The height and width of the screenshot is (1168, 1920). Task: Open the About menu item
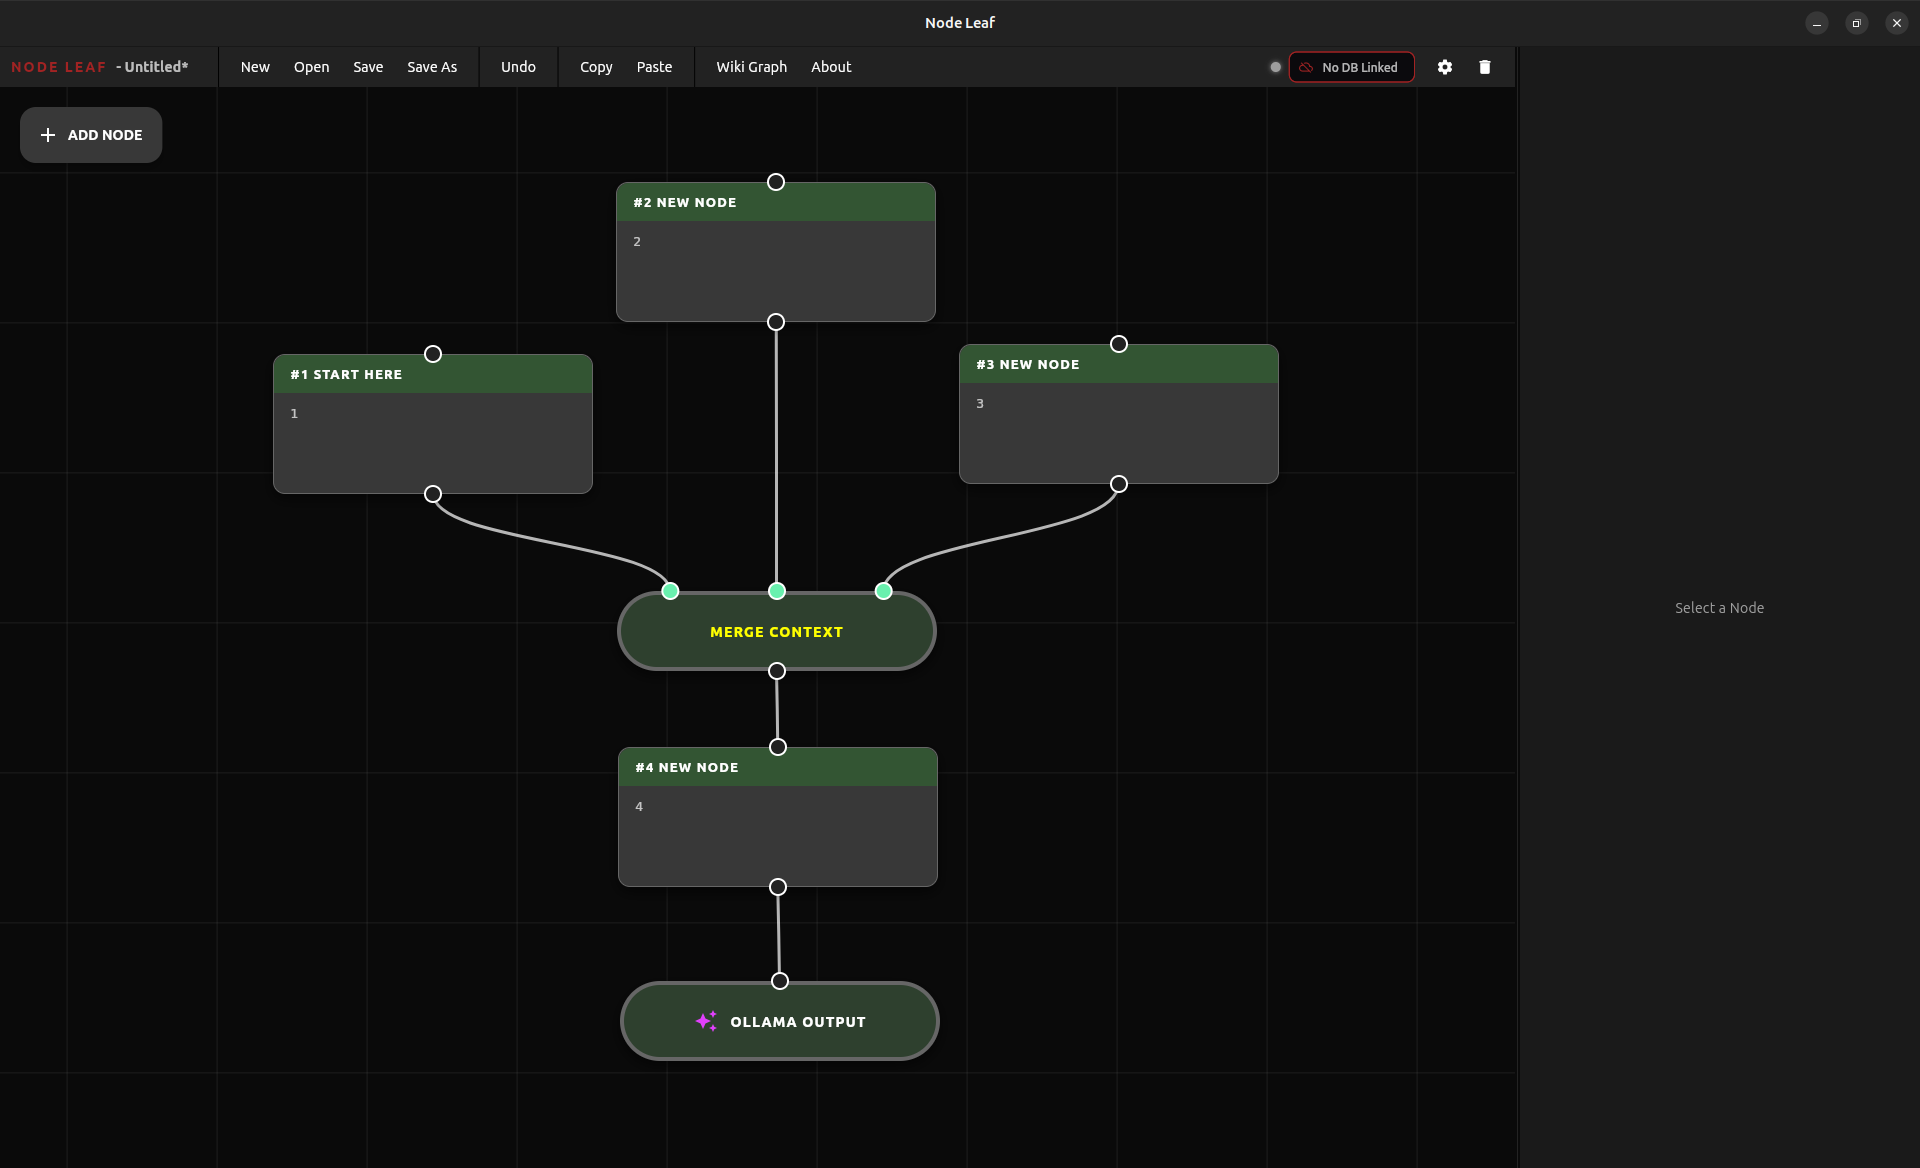click(x=830, y=67)
